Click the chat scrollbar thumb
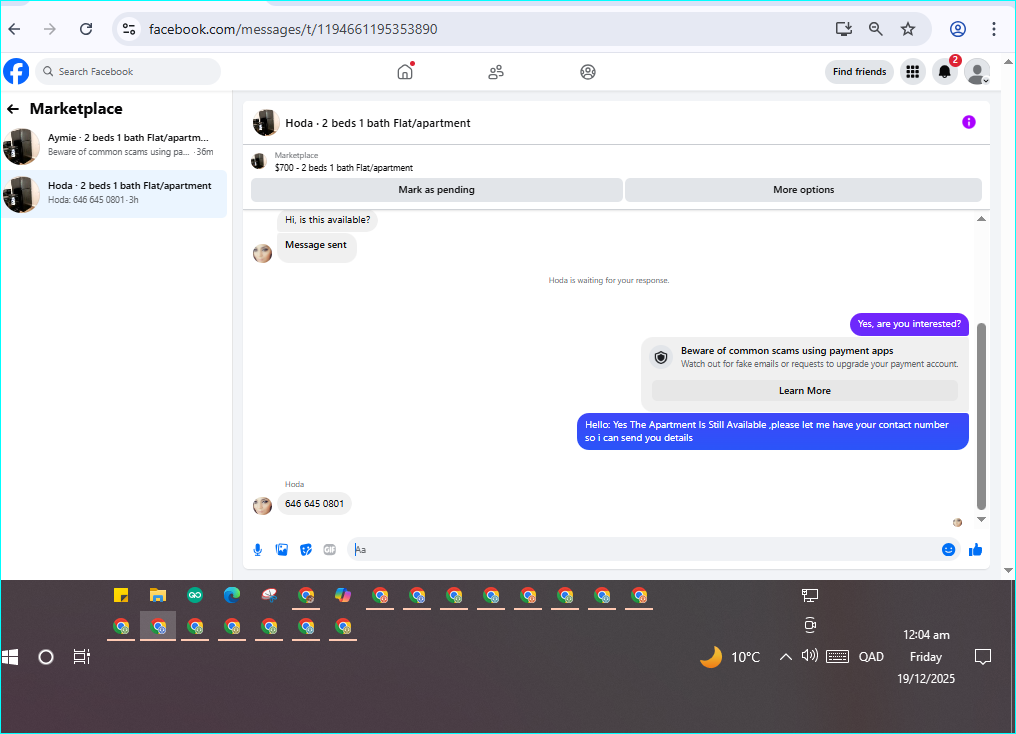Image resolution: width=1016 pixels, height=734 pixels. (x=981, y=417)
